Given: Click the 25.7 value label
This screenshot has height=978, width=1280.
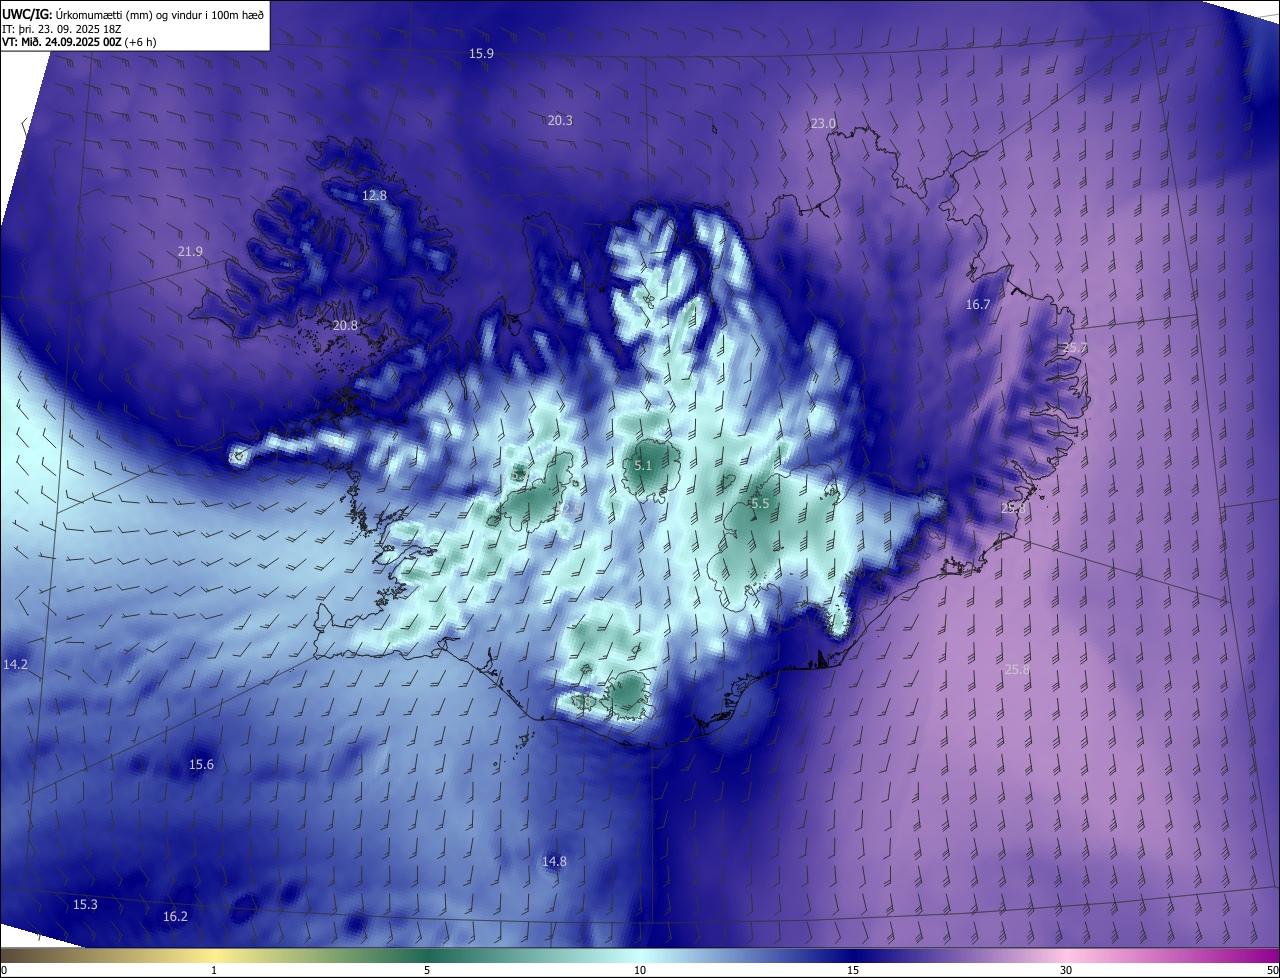Looking at the screenshot, I should click(1075, 347).
